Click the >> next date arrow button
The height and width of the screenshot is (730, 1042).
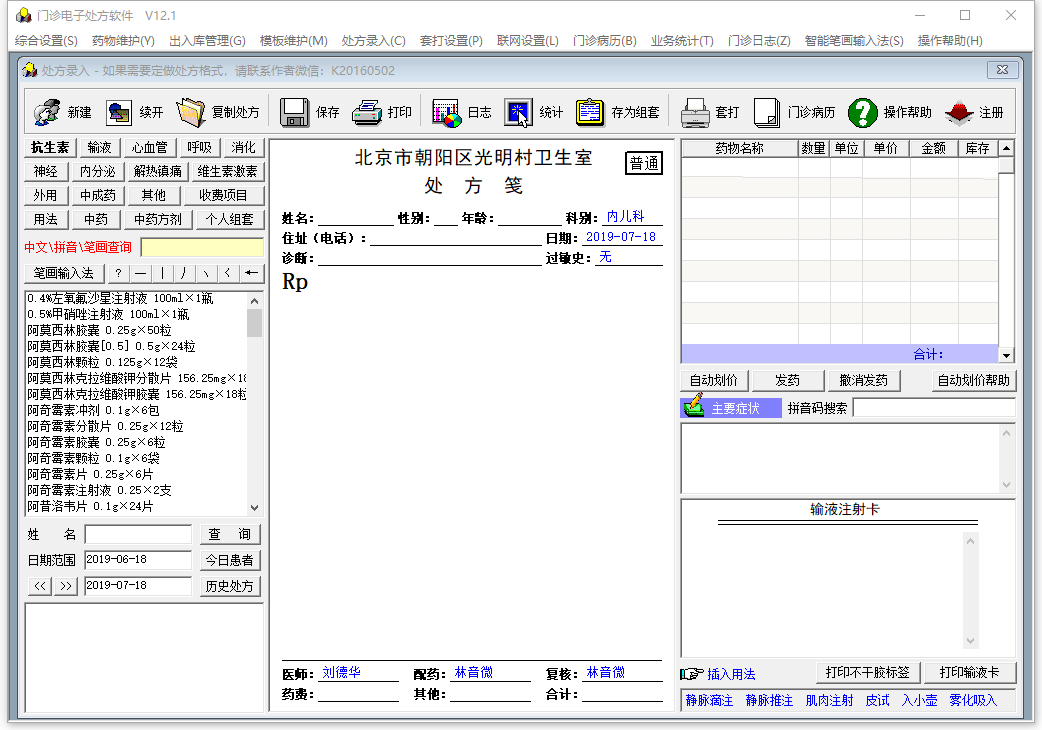pos(66,586)
